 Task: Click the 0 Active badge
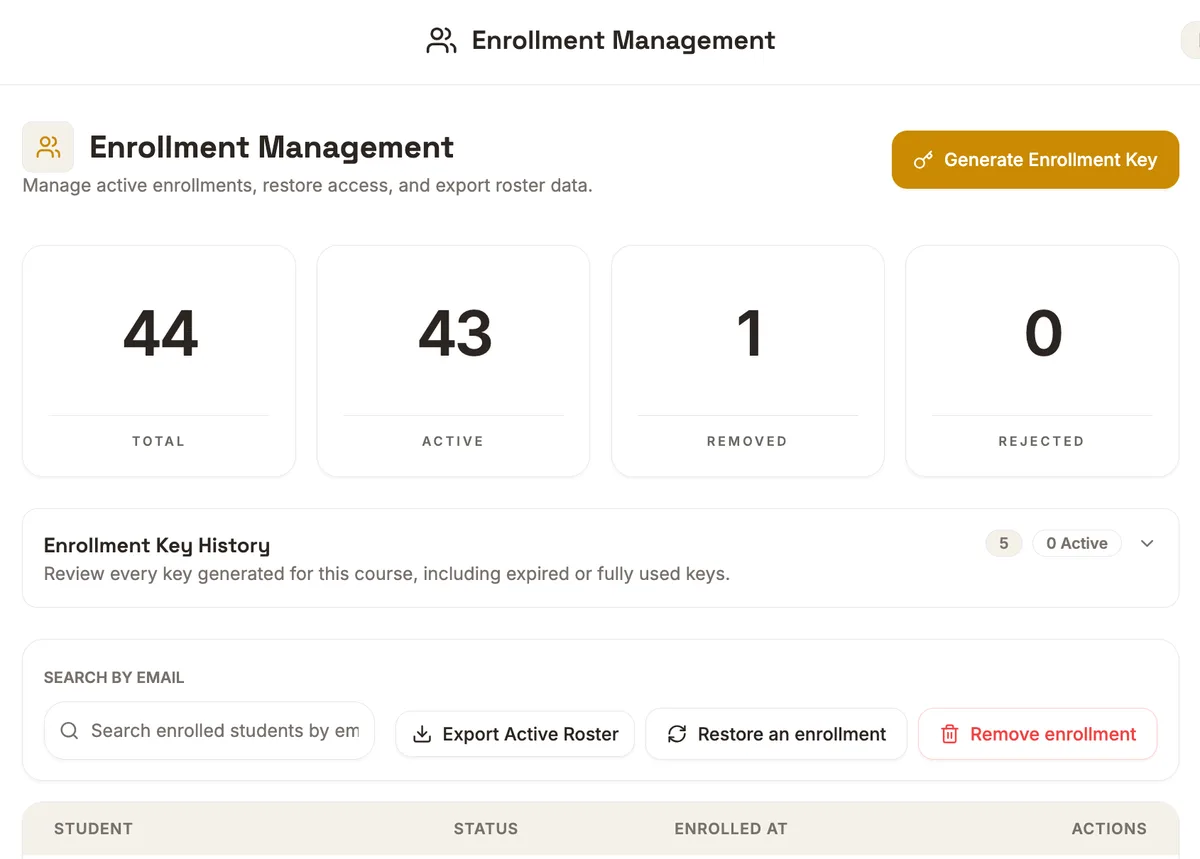click(x=1077, y=543)
